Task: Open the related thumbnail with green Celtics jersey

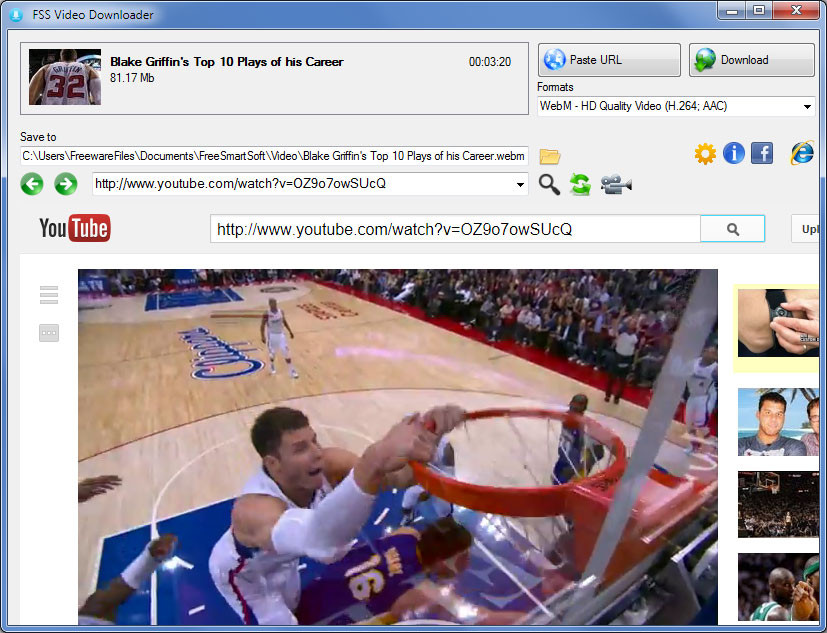Action: pyautogui.click(x=778, y=587)
